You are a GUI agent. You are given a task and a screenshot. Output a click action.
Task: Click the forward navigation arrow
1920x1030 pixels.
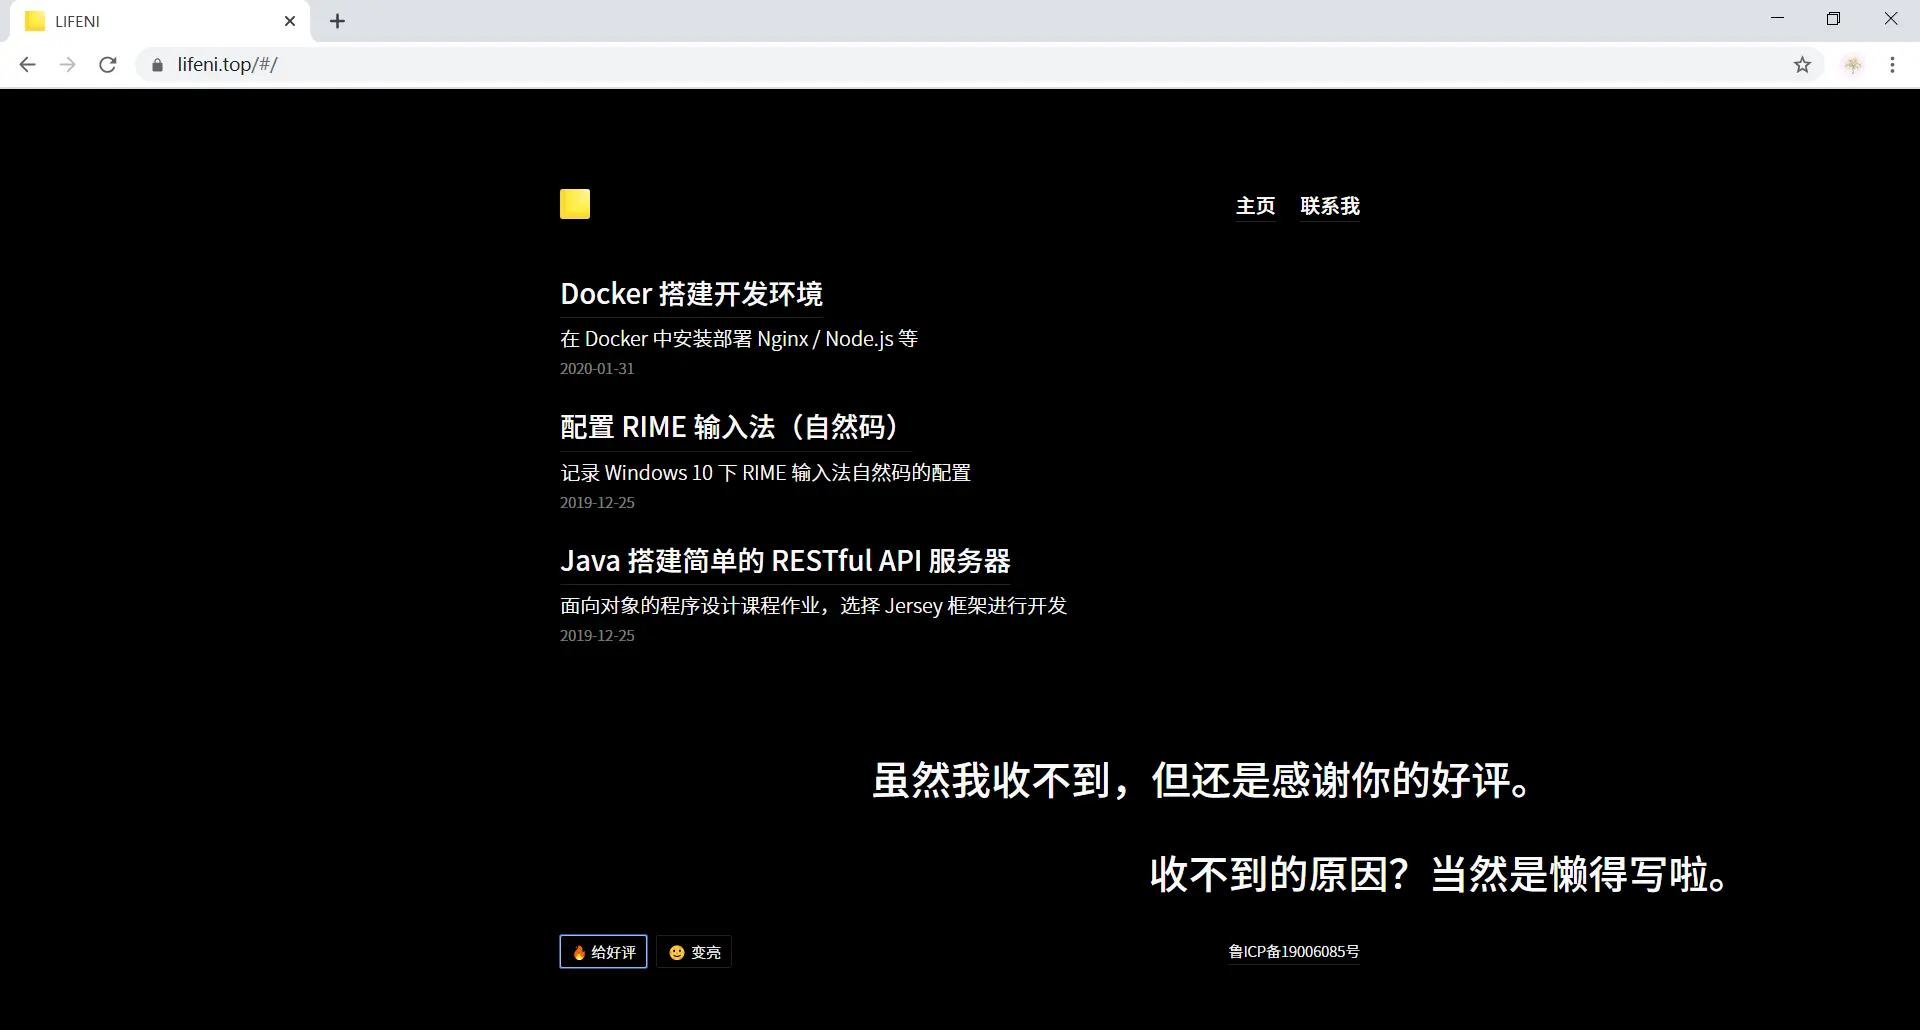point(67,64)
